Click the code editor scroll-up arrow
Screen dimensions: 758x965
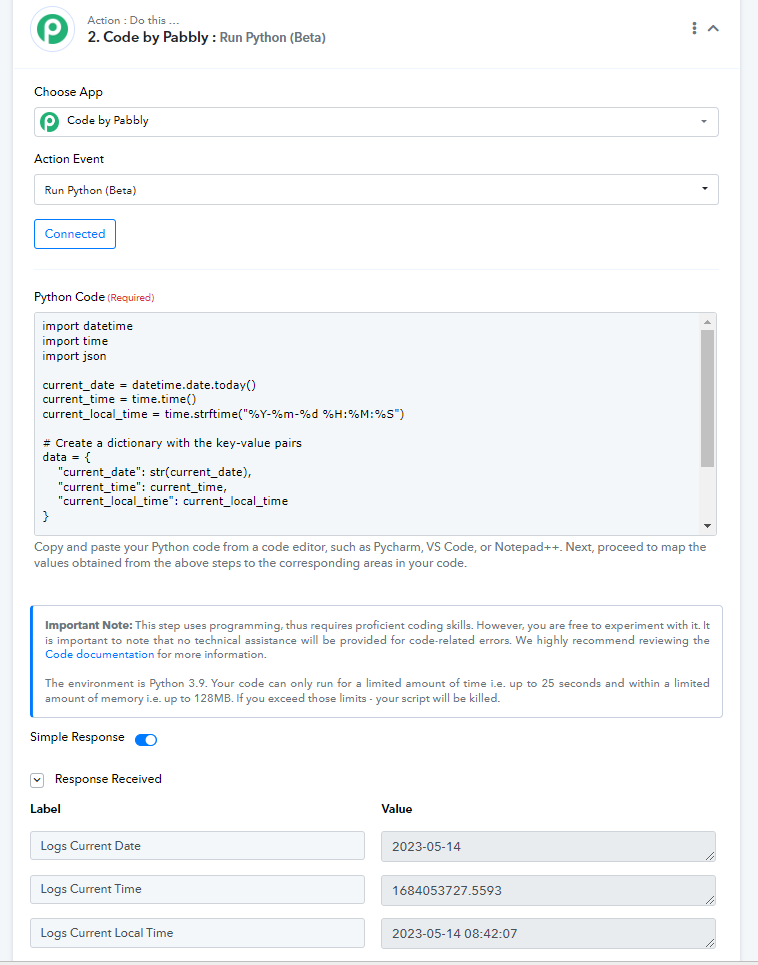click(x=707, y=322)
